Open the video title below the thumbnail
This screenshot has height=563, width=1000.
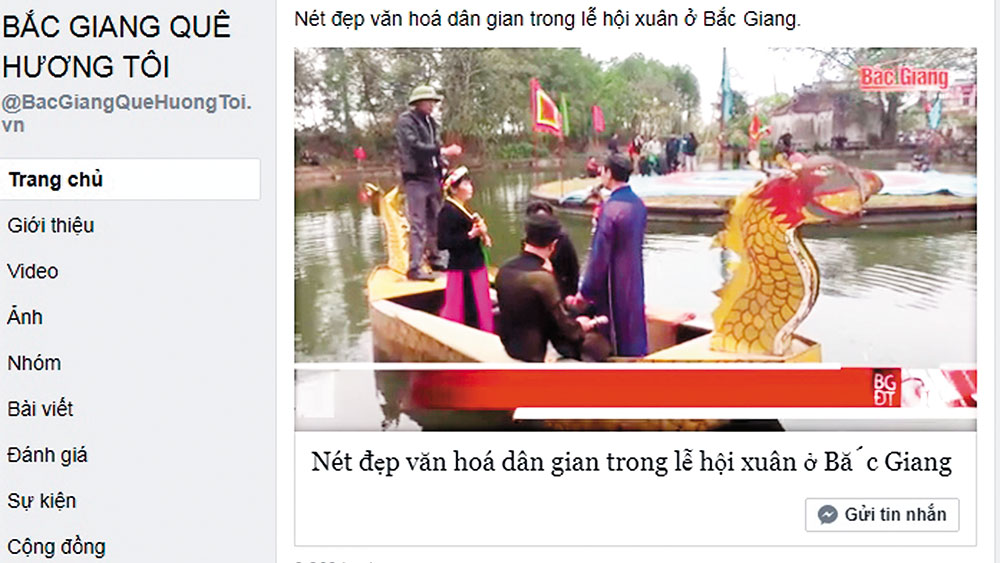(x=631, y=461)
